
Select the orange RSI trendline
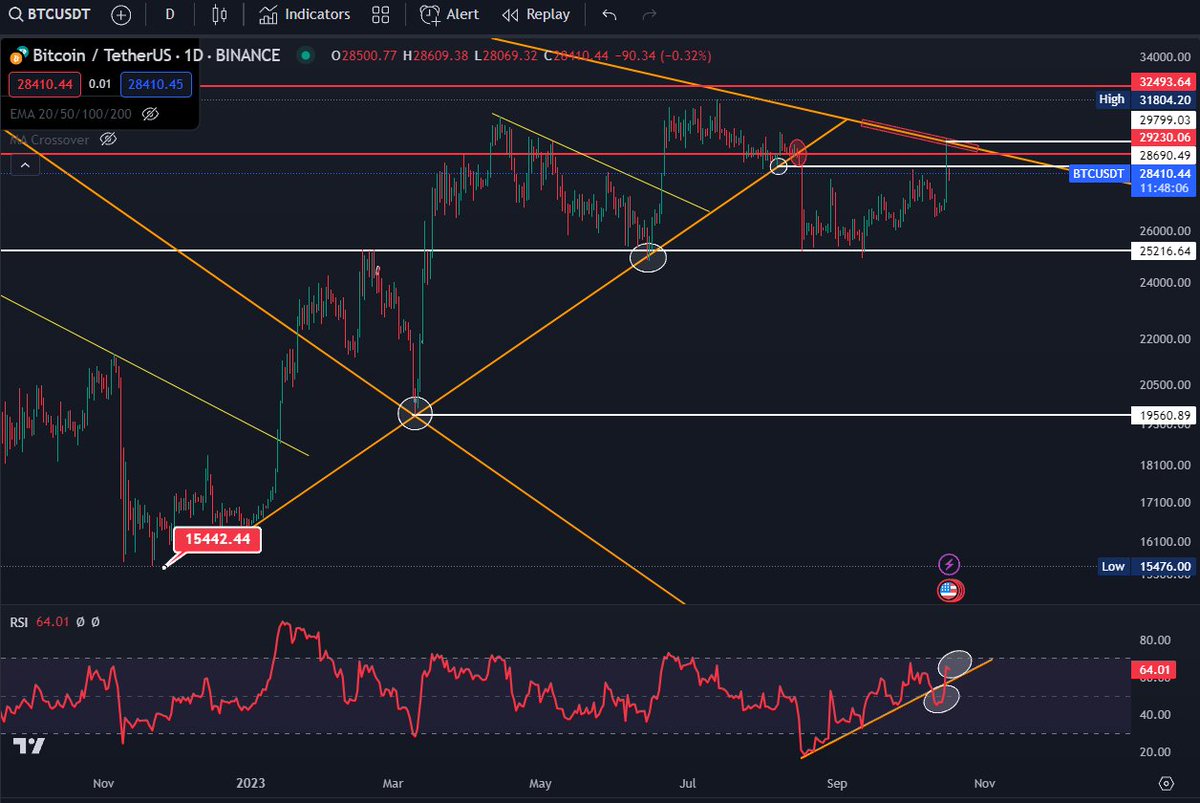[x=897, y=708]
